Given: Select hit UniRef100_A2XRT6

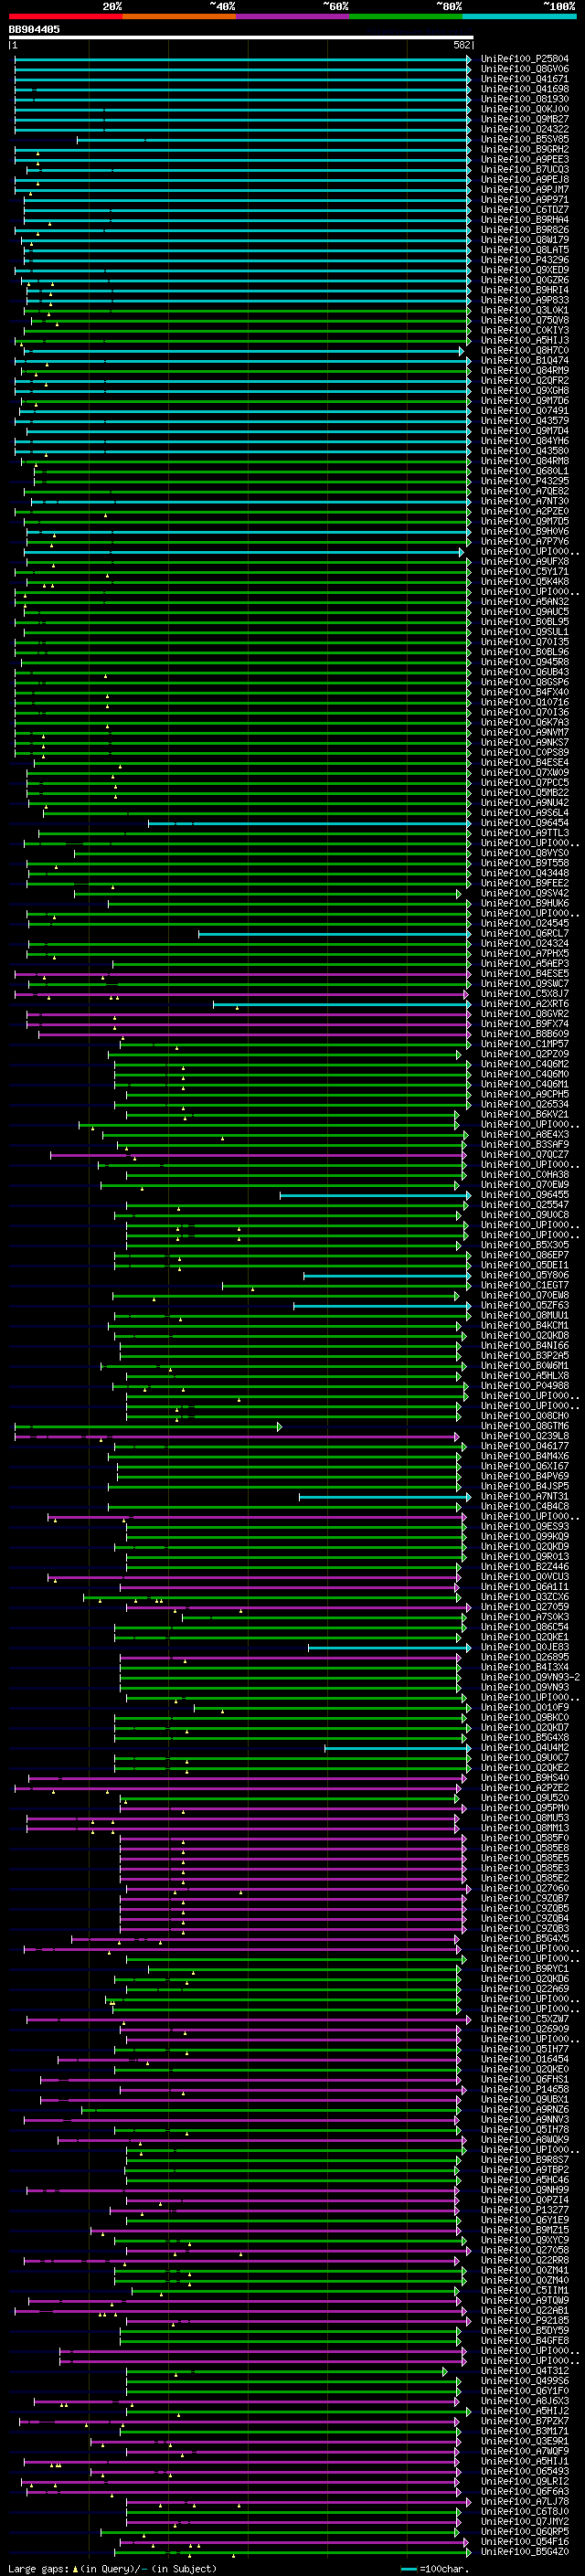Looking at the screenshot, I should [524, 1004].
